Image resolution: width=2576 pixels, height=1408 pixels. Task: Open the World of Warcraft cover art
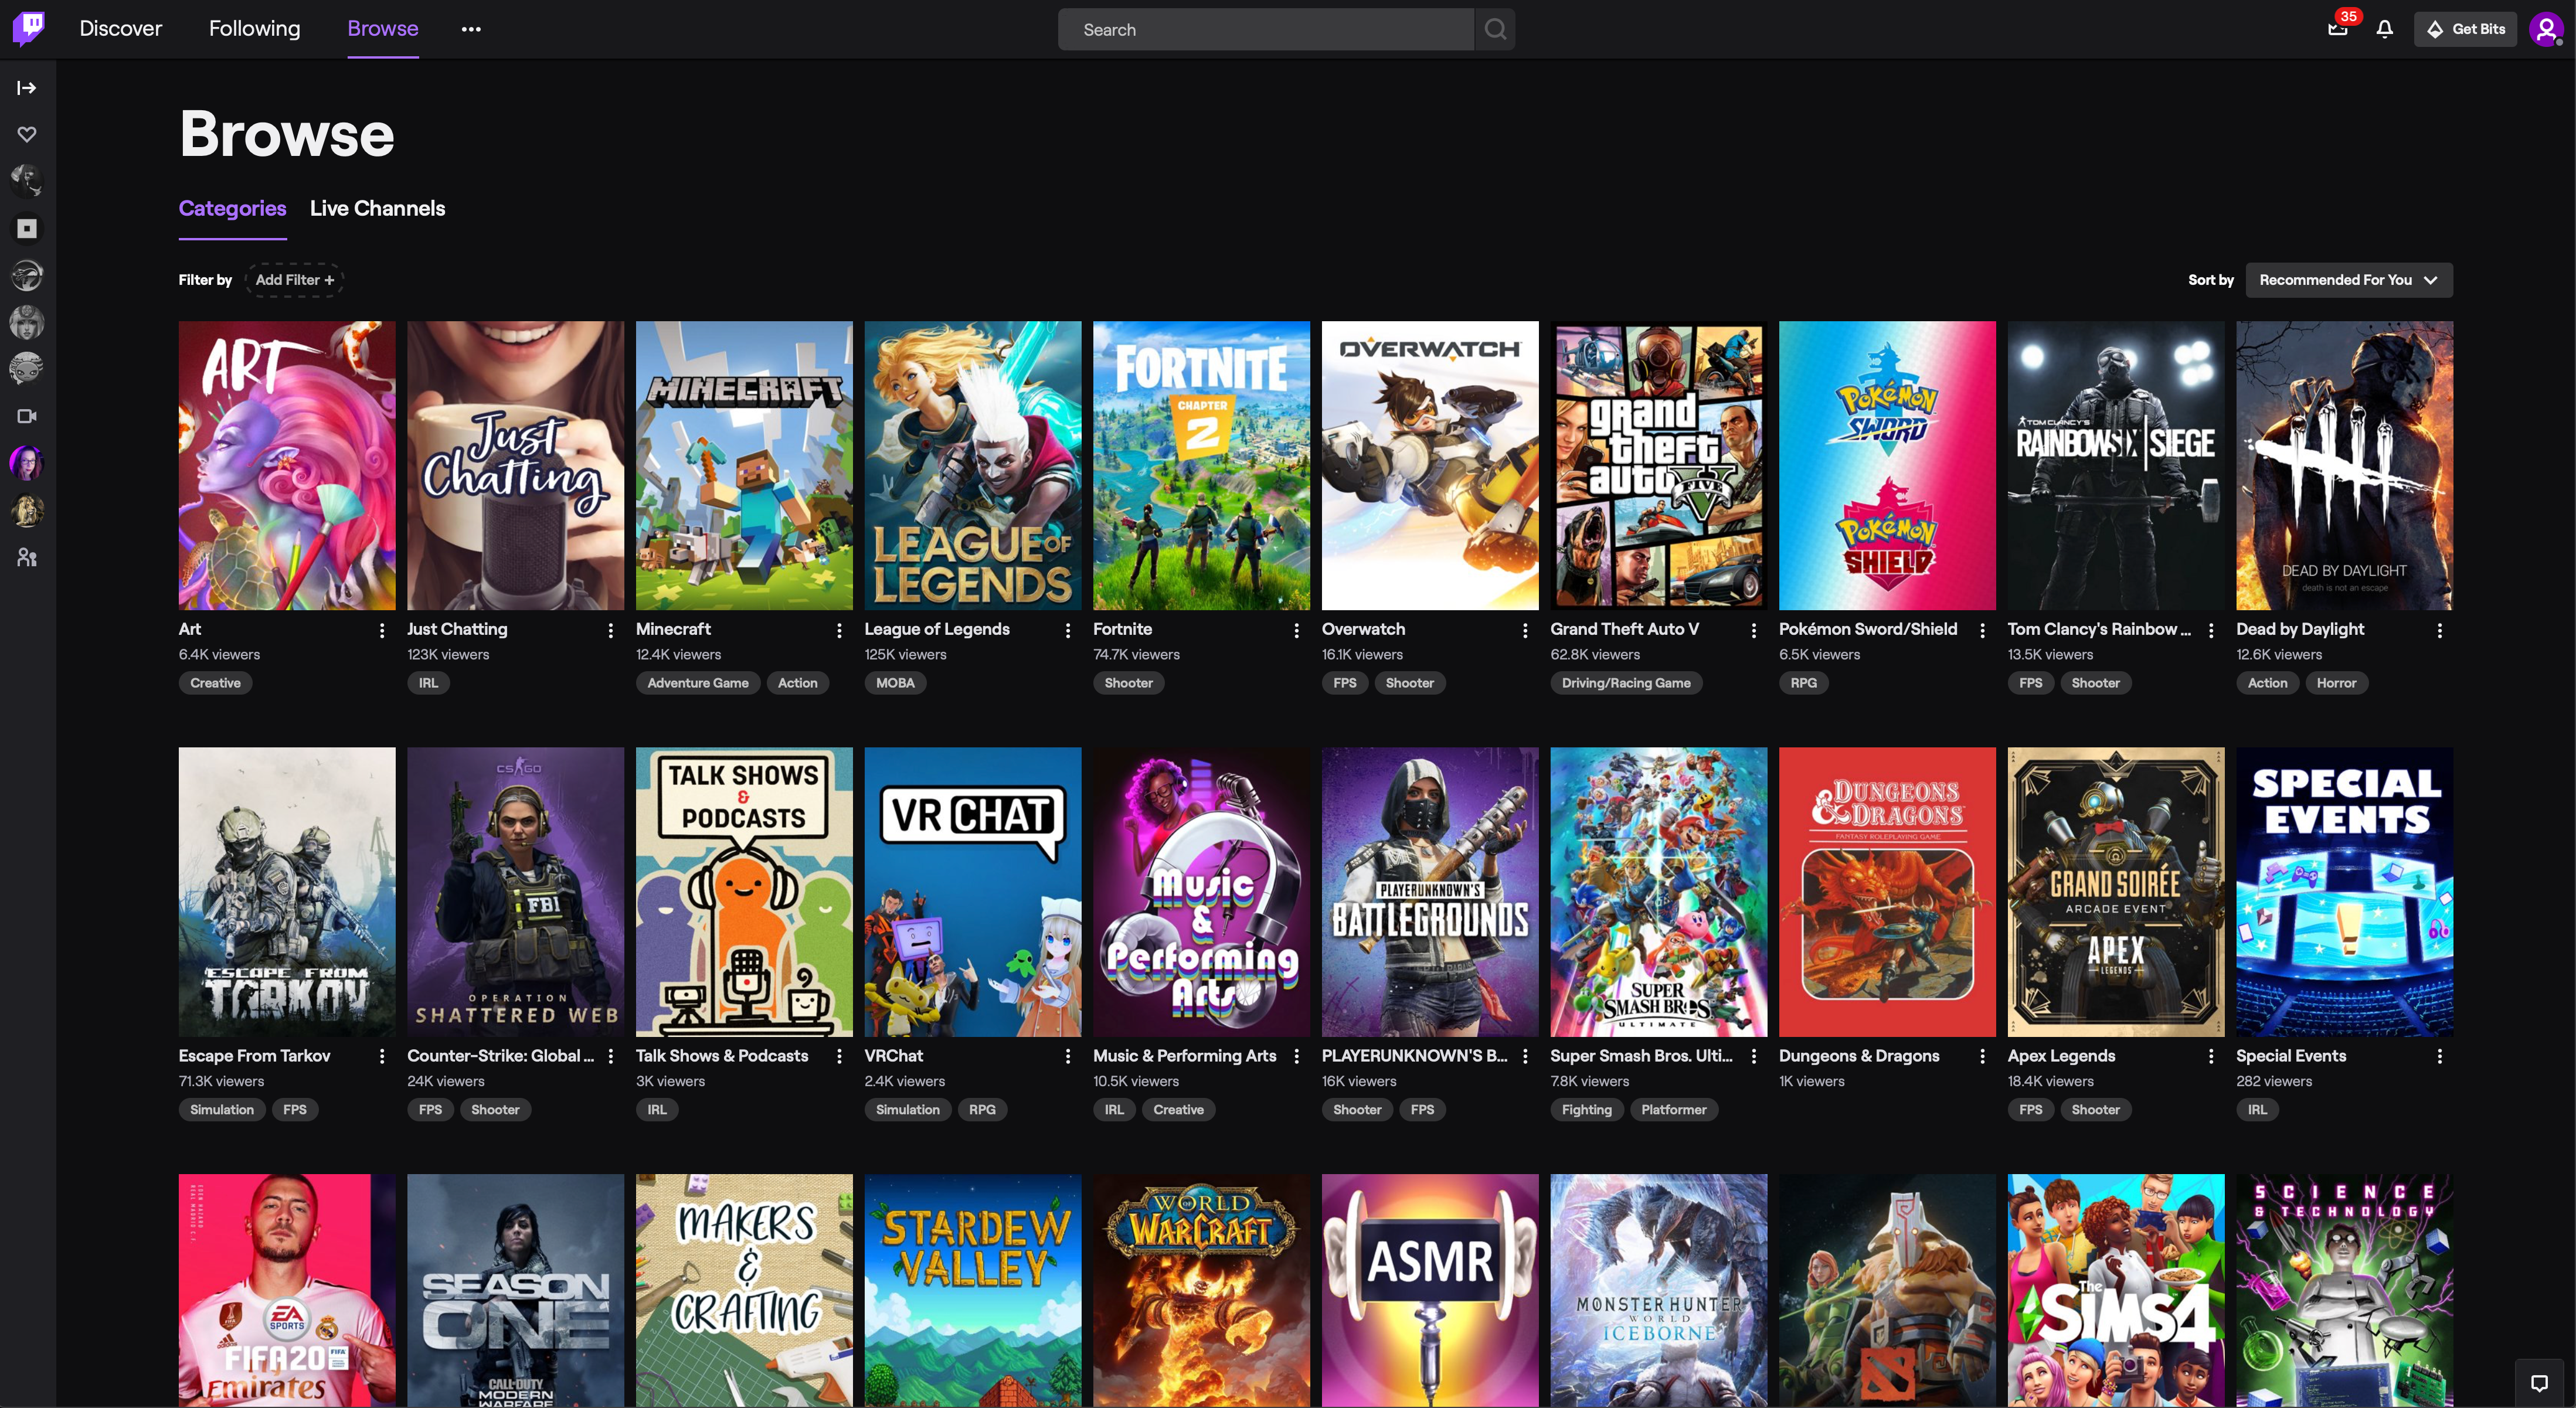[1201, 1291]
